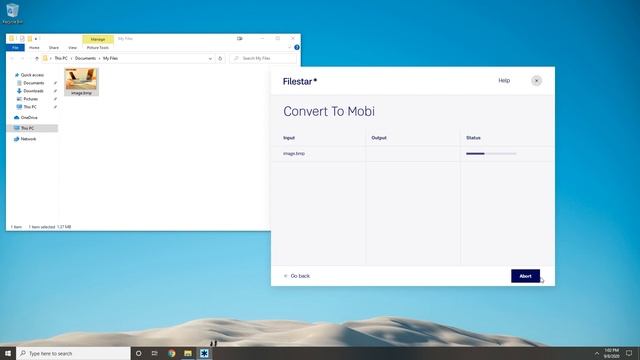
Task: Click Documents in the address breadcrumb
Action: pos(85,58)
